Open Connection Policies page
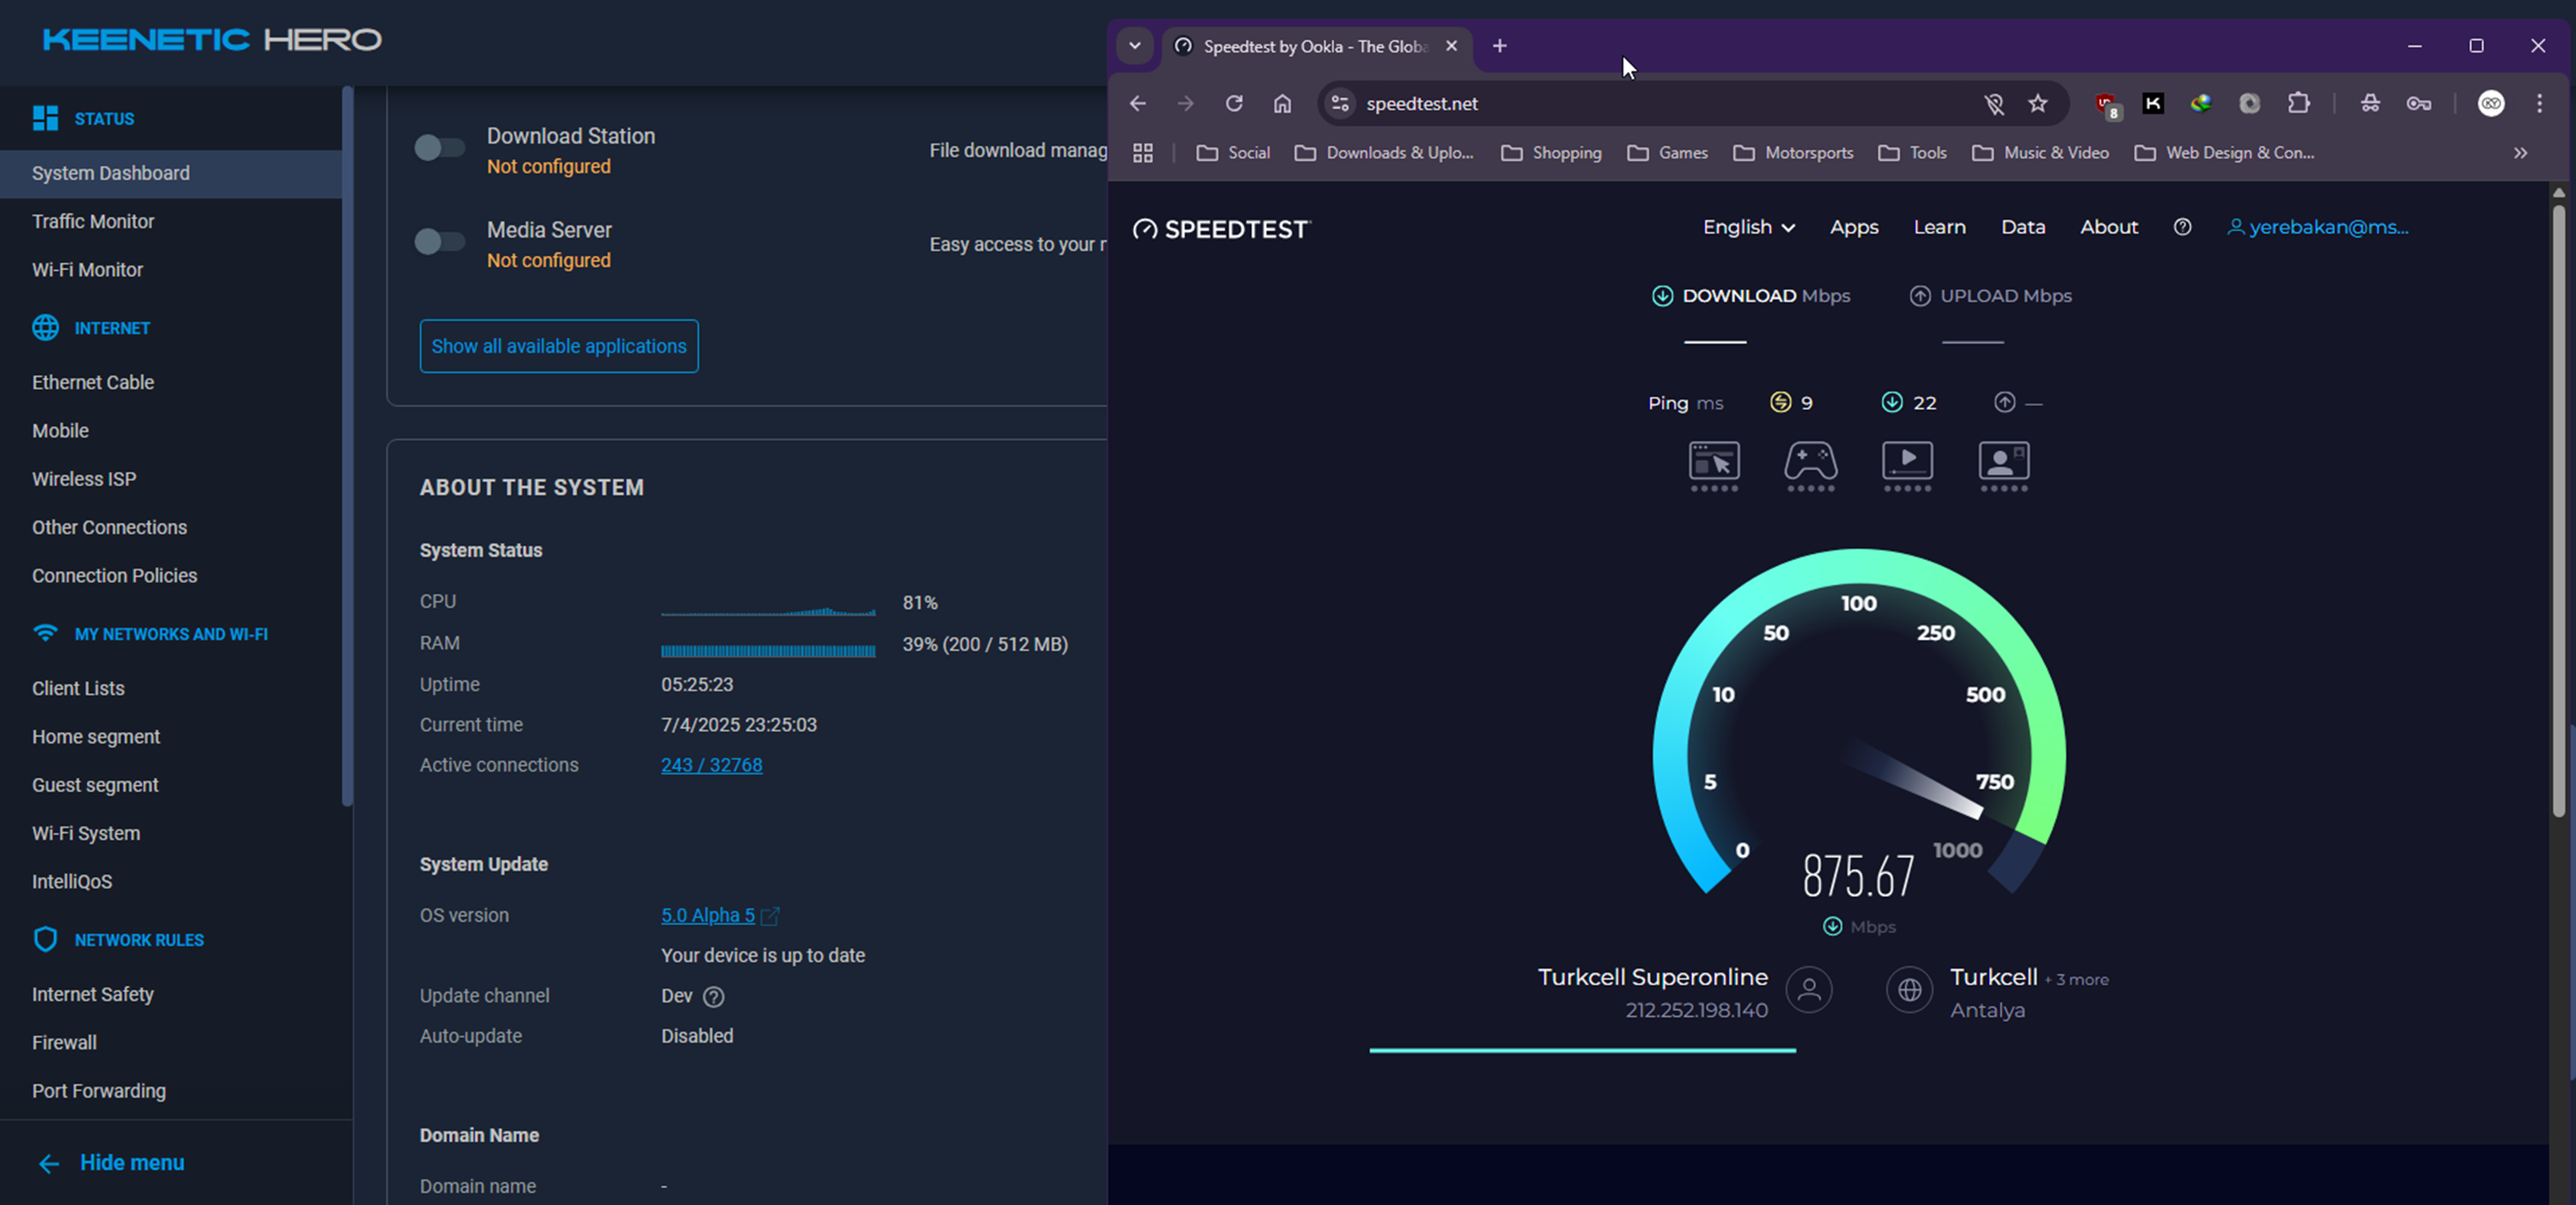This screenshot has width=2576, height=1205. 114,575
